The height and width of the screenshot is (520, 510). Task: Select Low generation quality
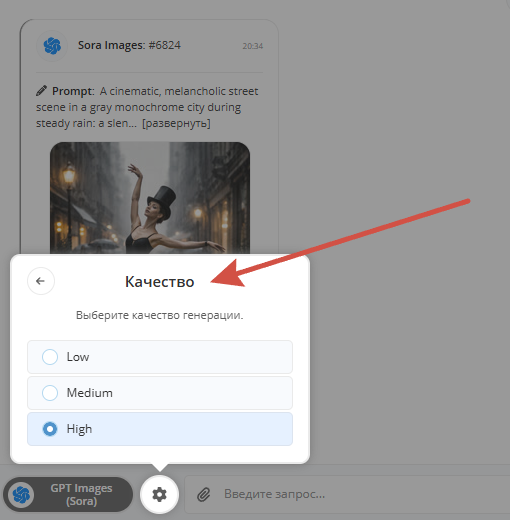160,357
